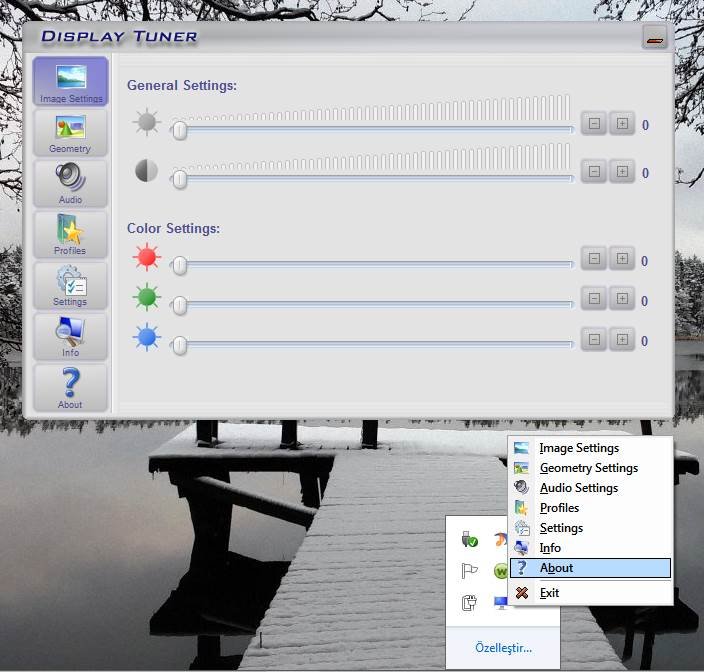Increase green level with plus button
The width and height of the screenshot is (704, 672).
pyautogui.click(x=622, y=298)
